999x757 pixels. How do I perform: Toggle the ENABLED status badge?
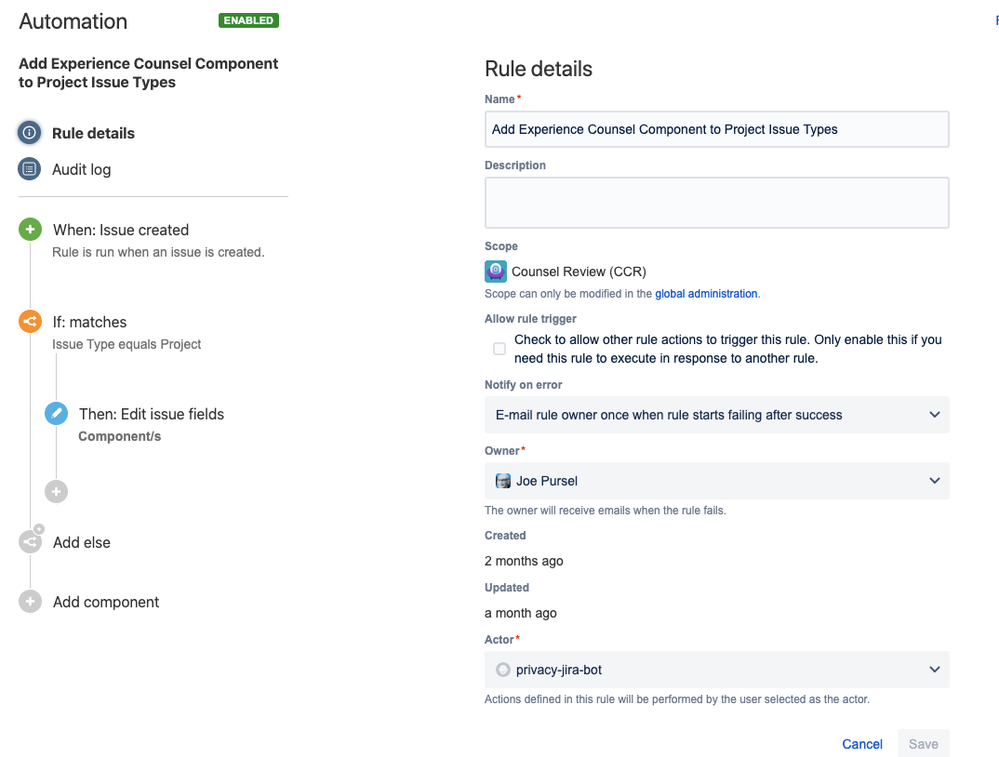pyautogui.click(x=248, y=20)
